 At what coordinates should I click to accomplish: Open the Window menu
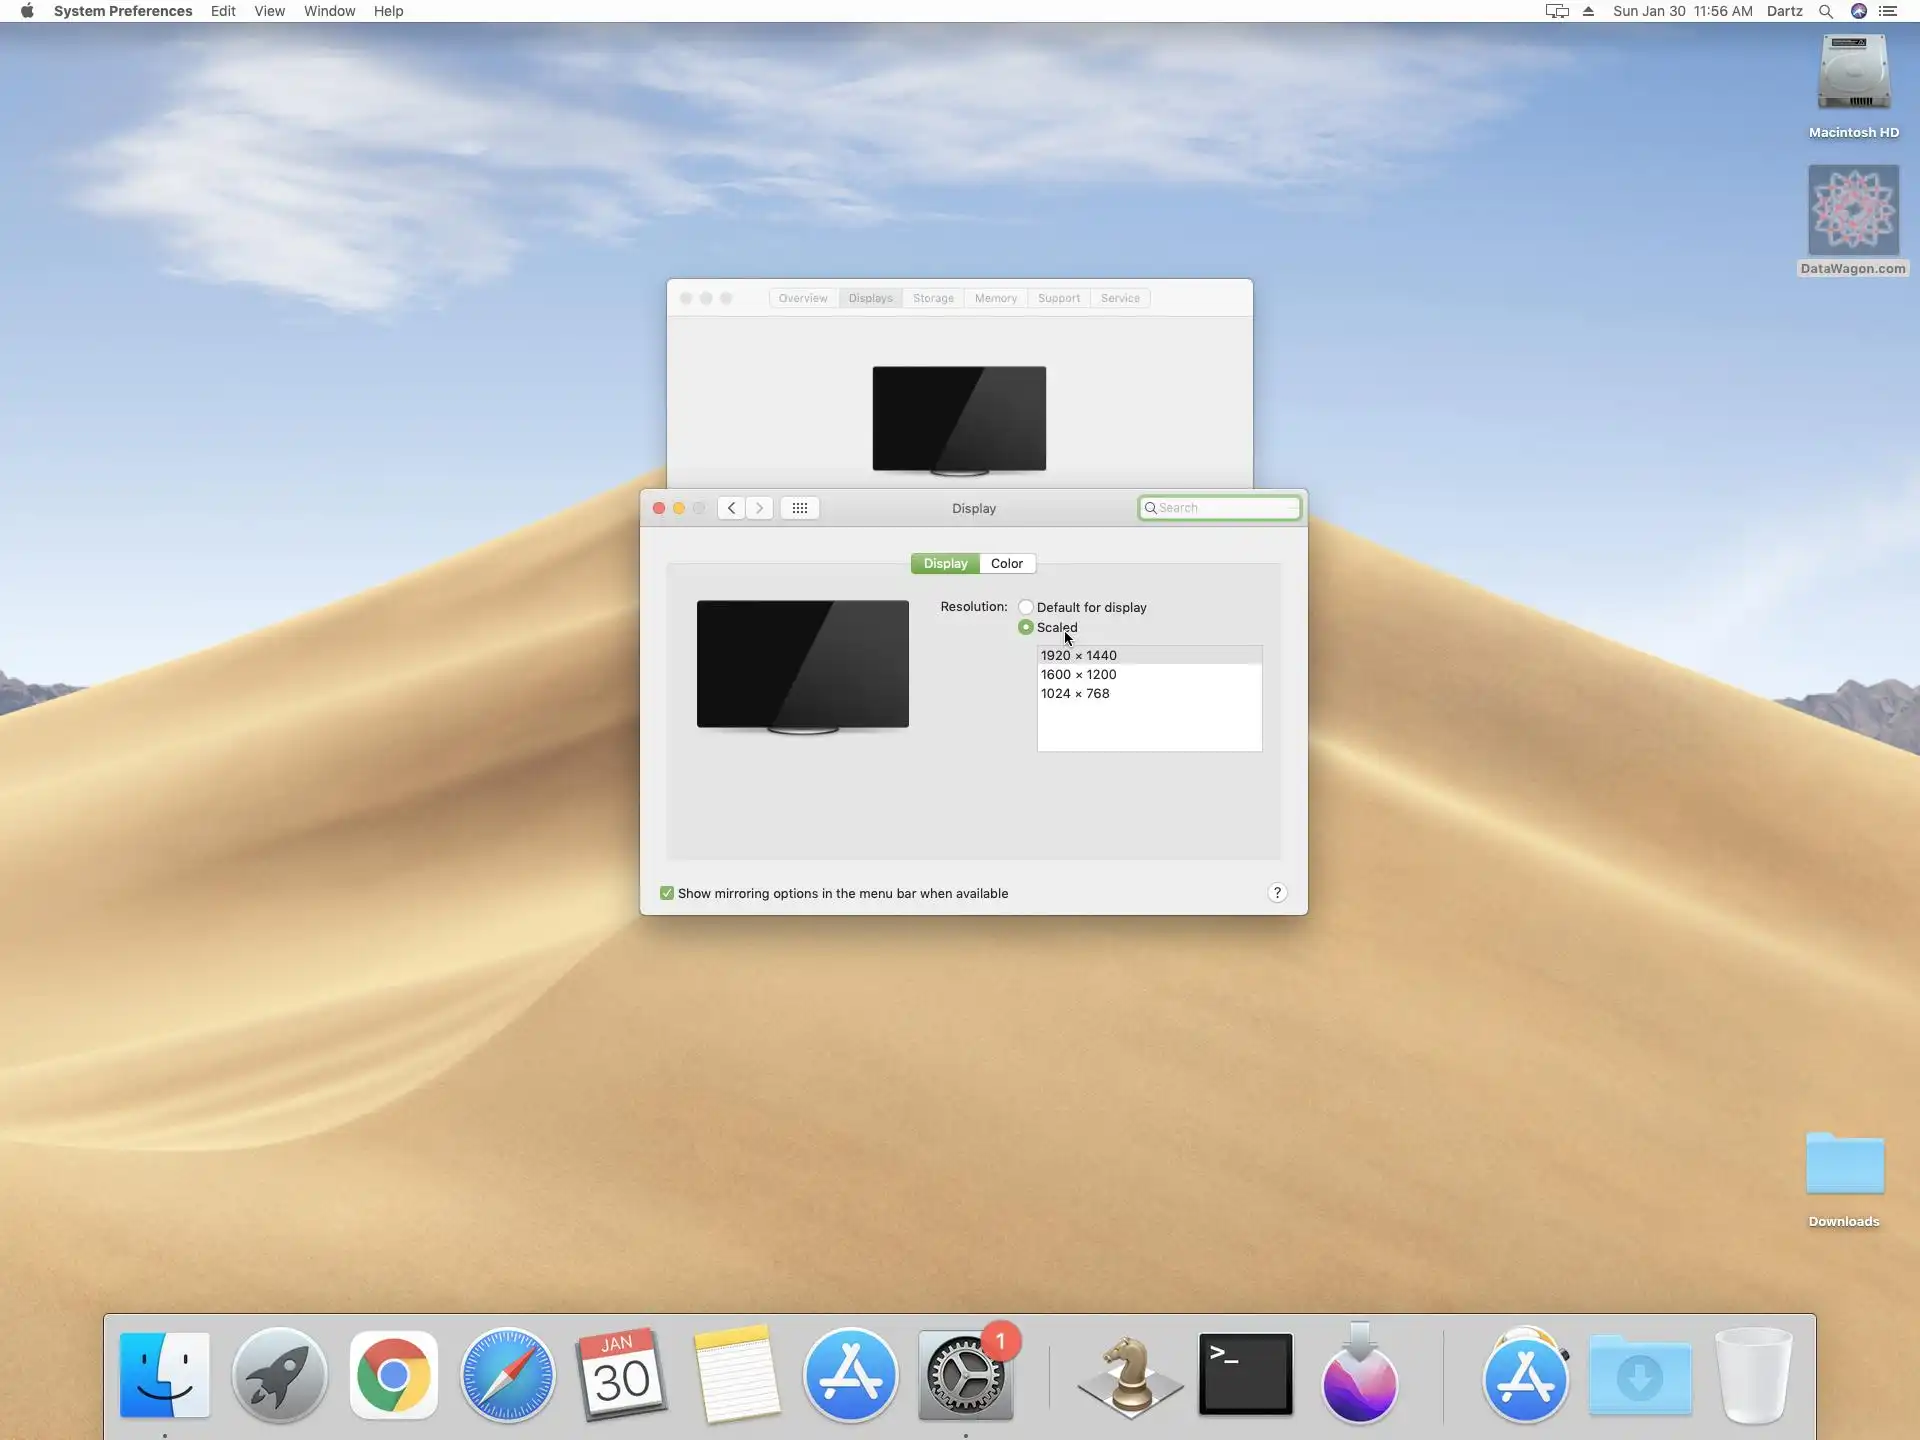point(329,11)
